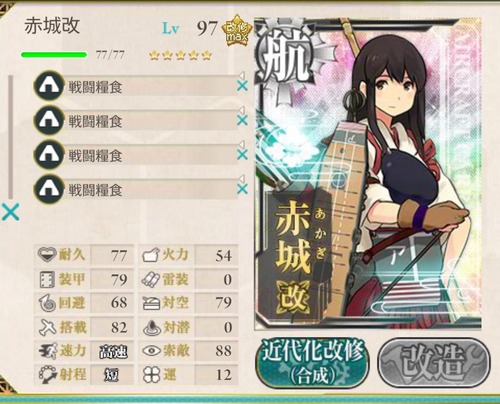The height and width of the screenshot is (404, 500).
Task: Click the fourth 戦闘糧食 riceball icon
Action: 49,189
